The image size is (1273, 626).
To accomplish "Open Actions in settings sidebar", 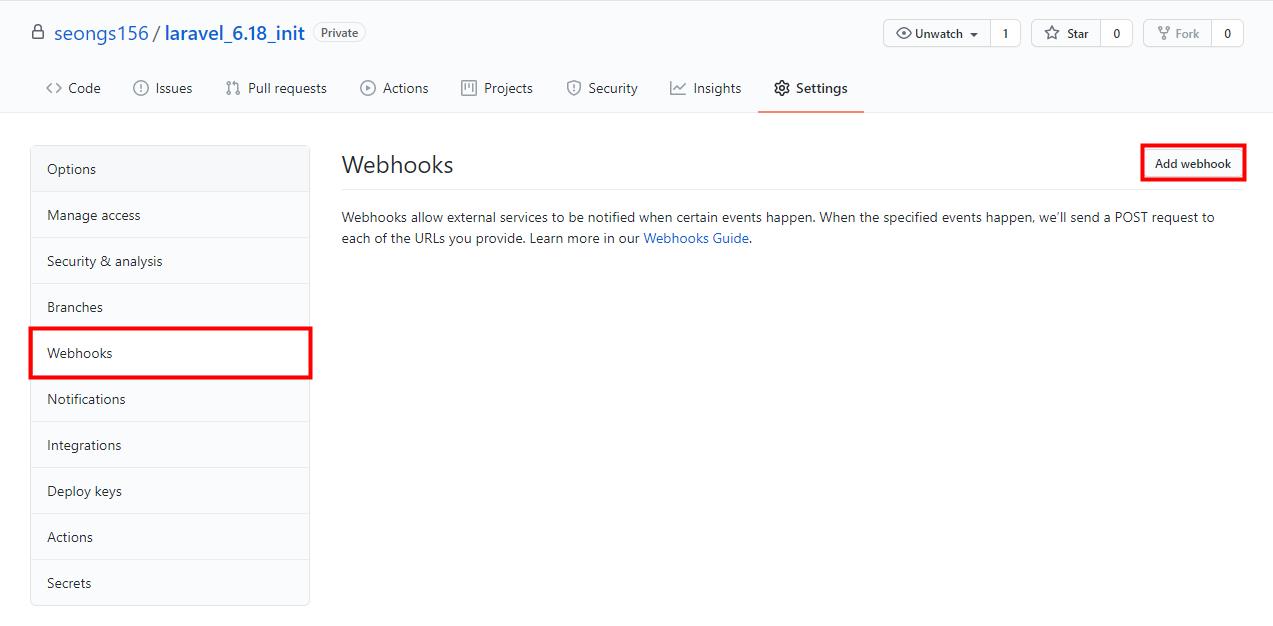I will click(x=170, y=537).
